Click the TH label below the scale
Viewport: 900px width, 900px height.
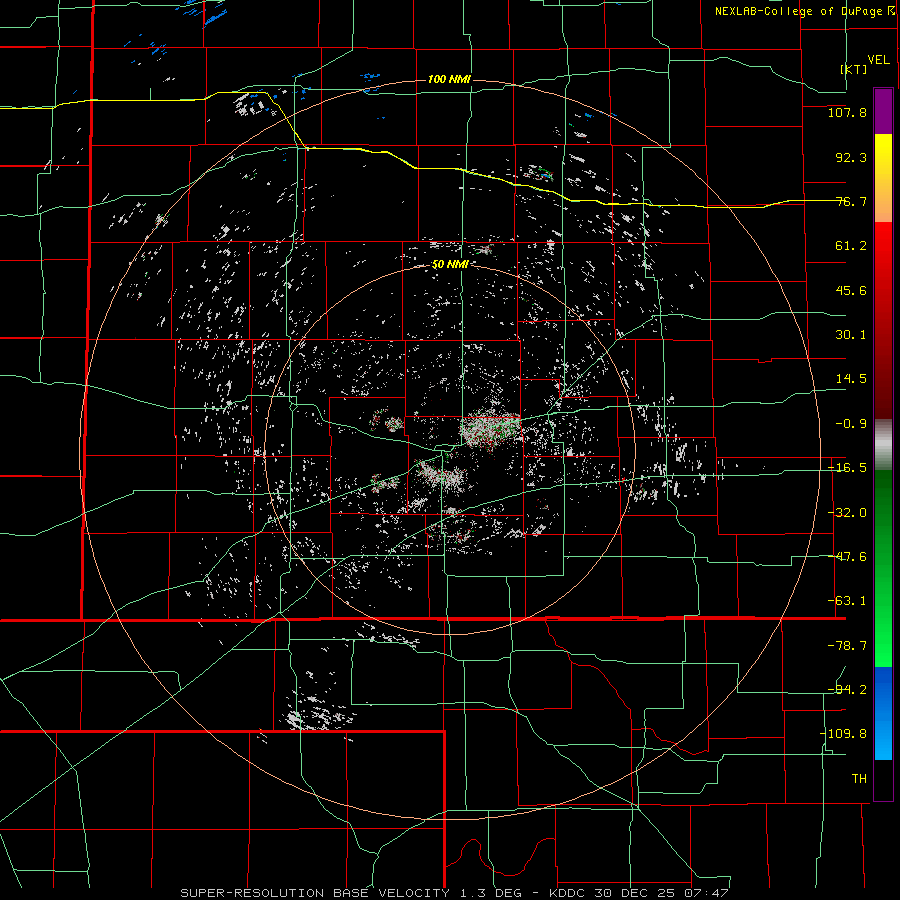coord(859,779)
